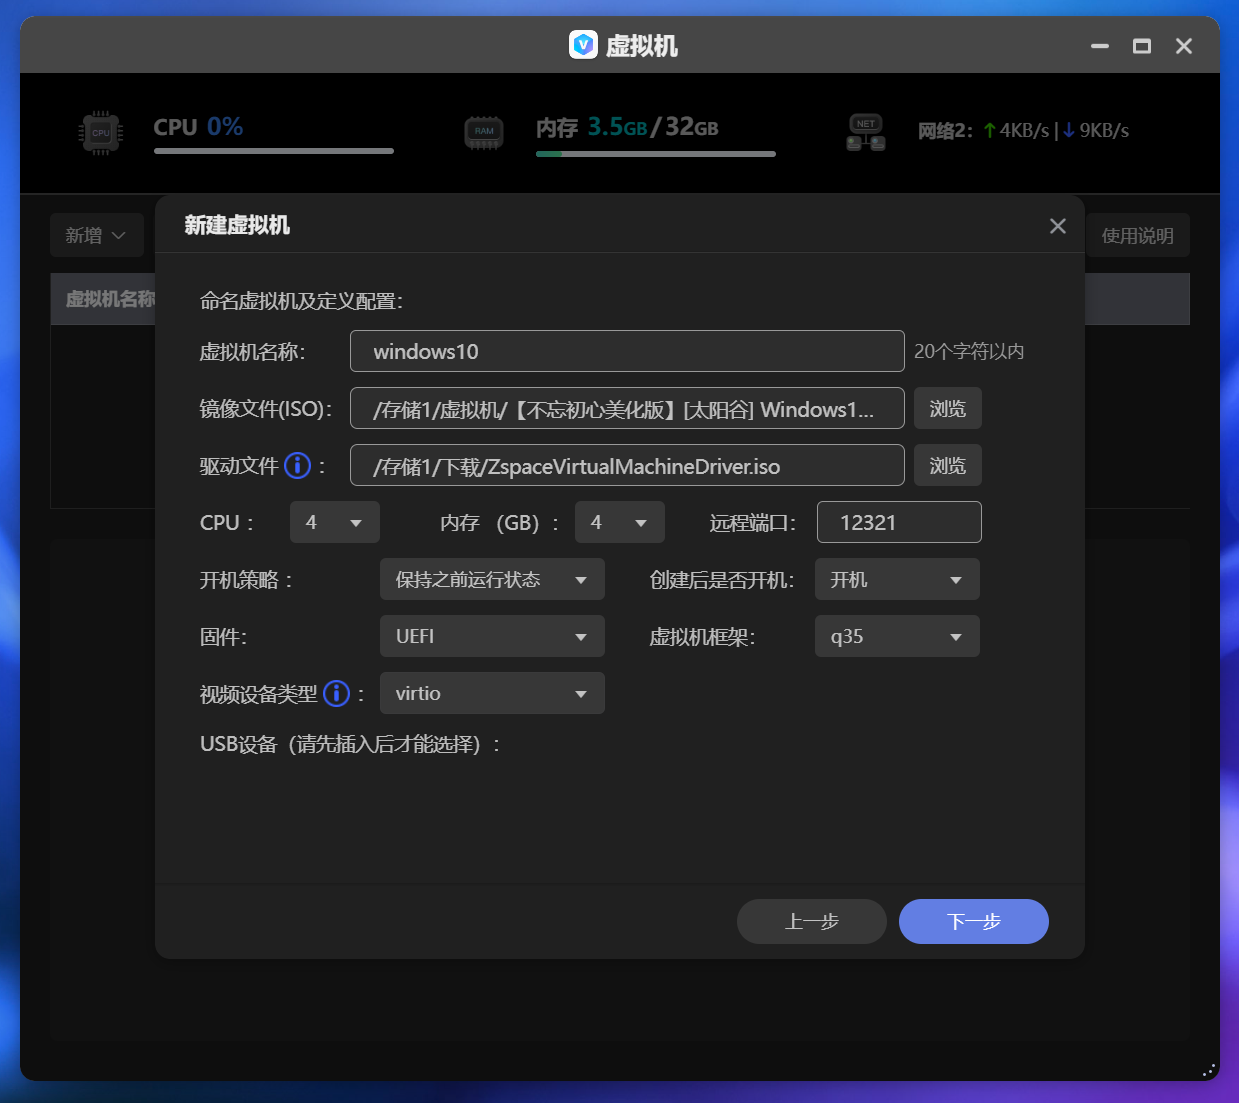Open the memory GB dropdown

[x=620, y=522]
